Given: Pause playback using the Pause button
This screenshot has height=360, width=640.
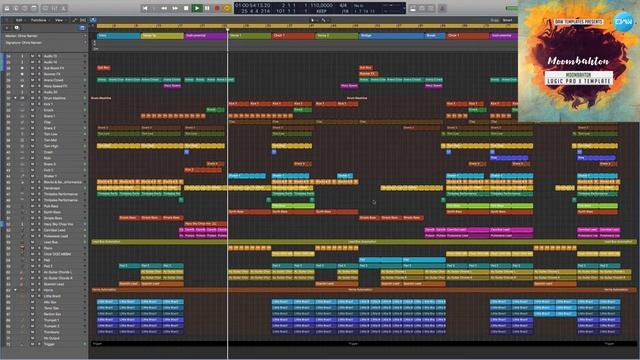Looking at the screenshot, I should click(207, 8).
